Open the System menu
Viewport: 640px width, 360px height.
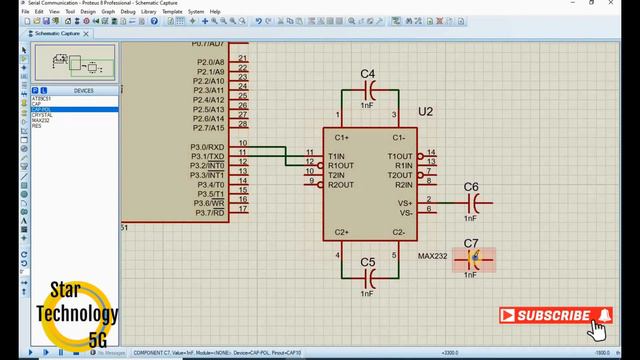(196, 11)
